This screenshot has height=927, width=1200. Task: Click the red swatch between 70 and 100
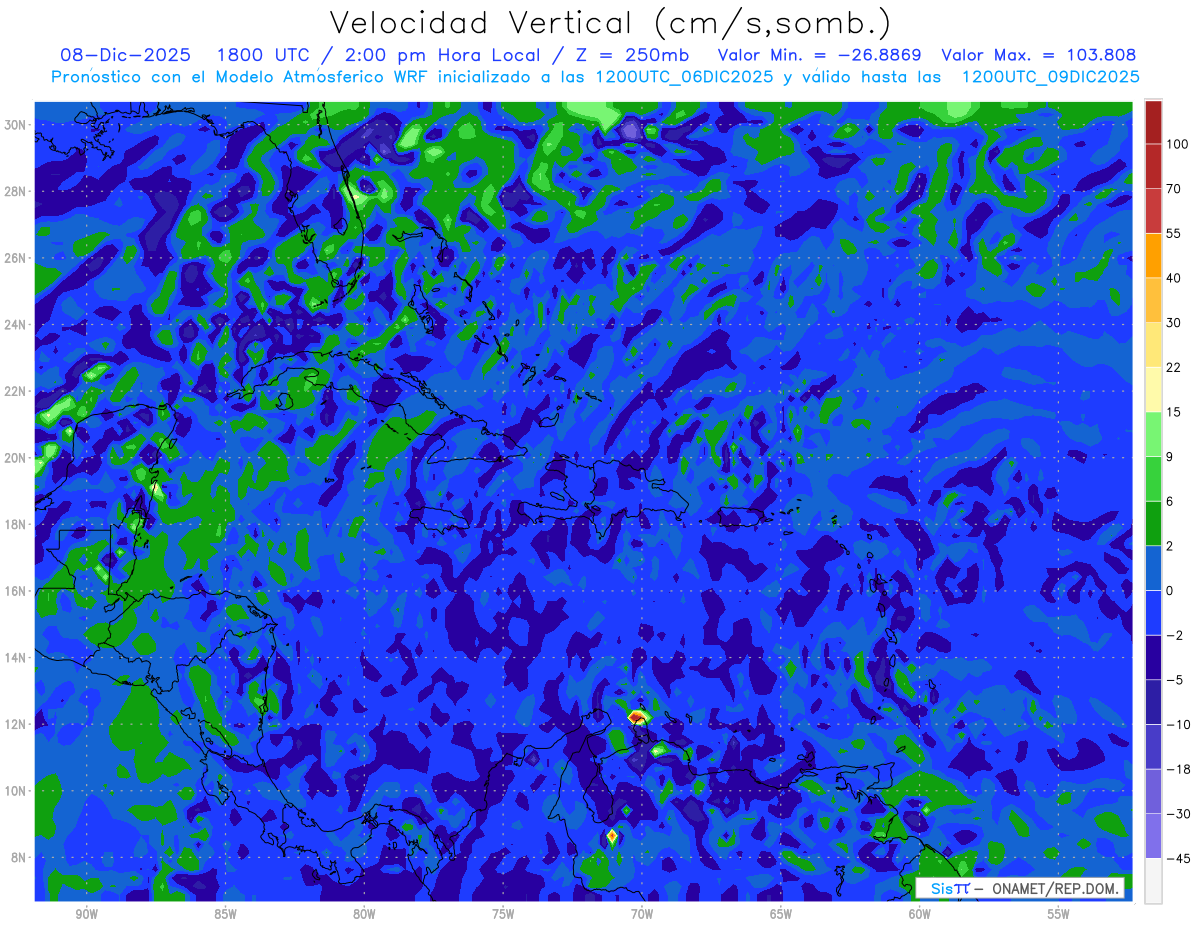(x=1153, y=166)
